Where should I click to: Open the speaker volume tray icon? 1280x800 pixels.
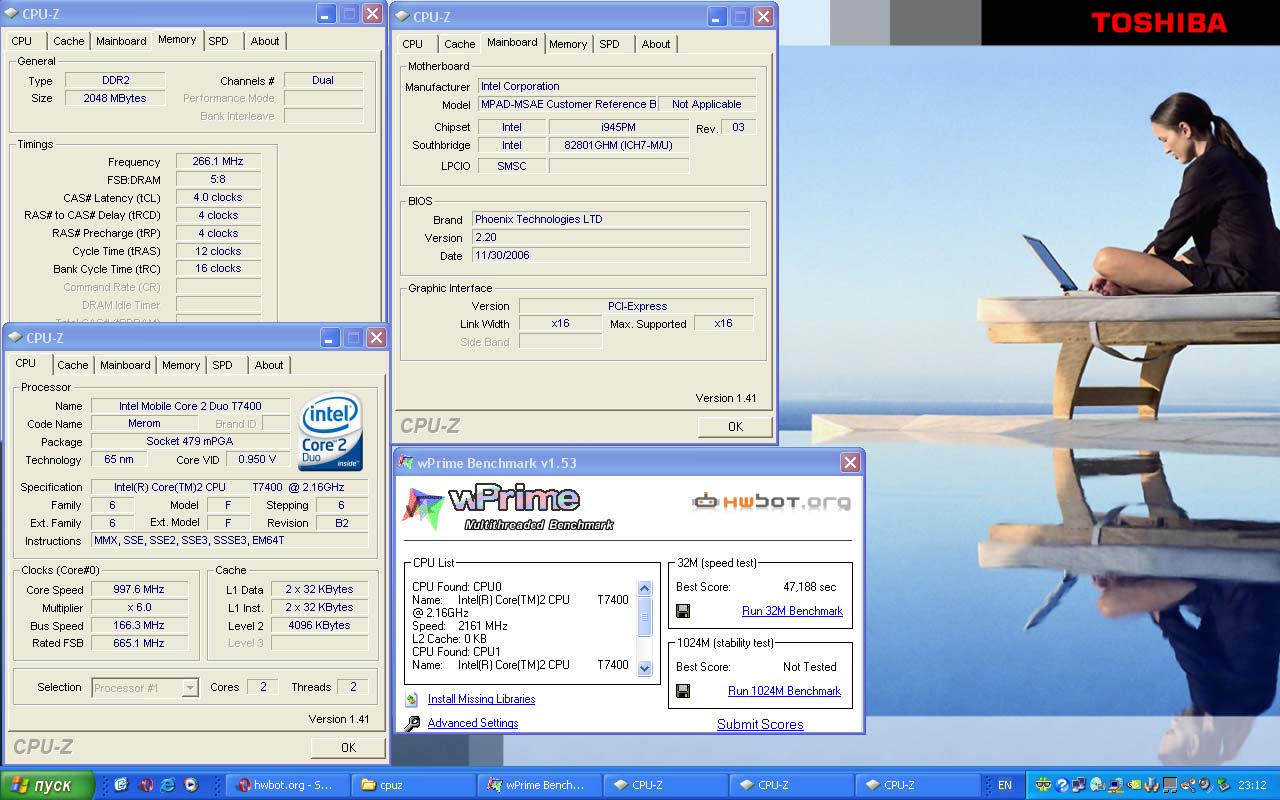[1205, 785]
